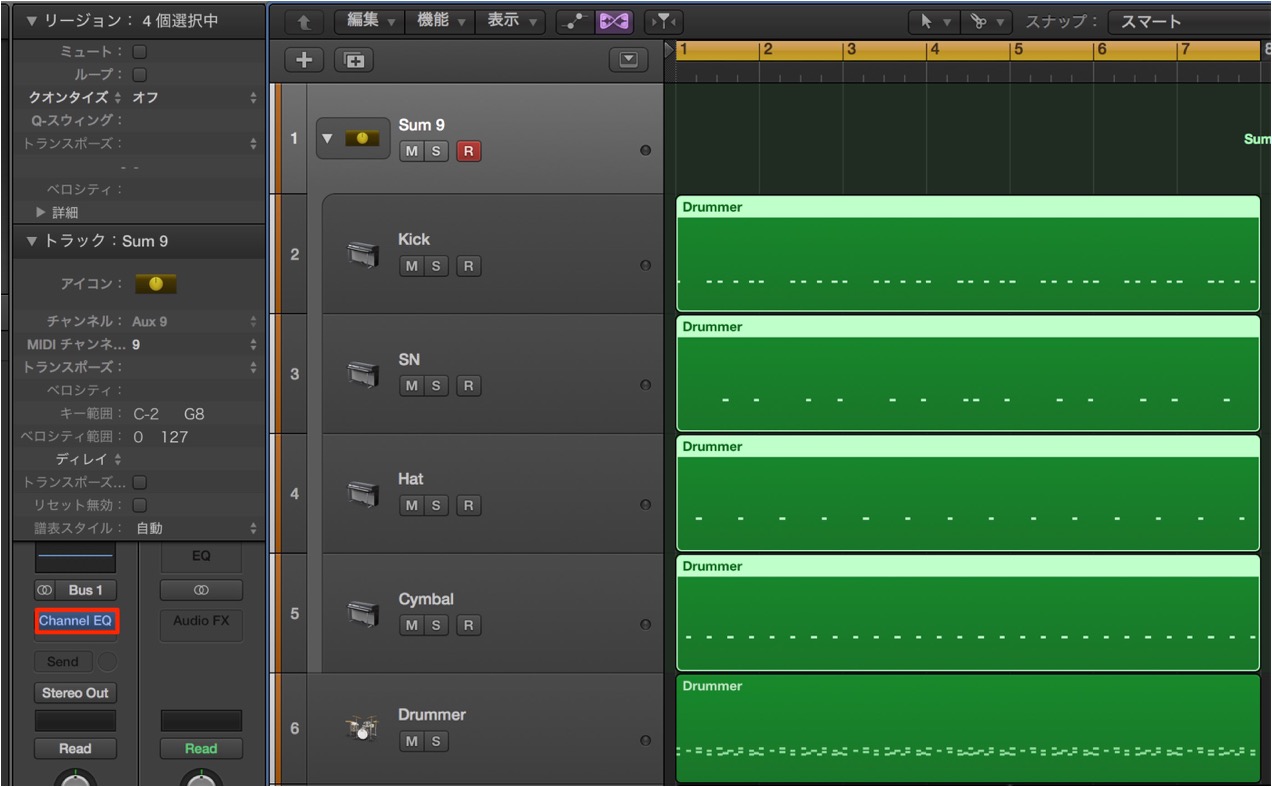Click the up arrow button above tracks
Image resolution: width=1272 pixels, height=787 pixels.
304,22
